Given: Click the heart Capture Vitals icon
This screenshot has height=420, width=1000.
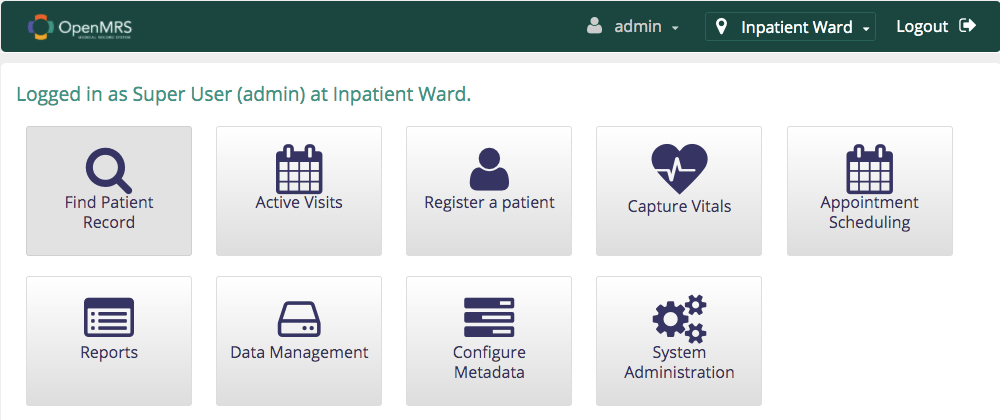Looking at the screenshot, I should pyautogui.click(x=679, y=169).
